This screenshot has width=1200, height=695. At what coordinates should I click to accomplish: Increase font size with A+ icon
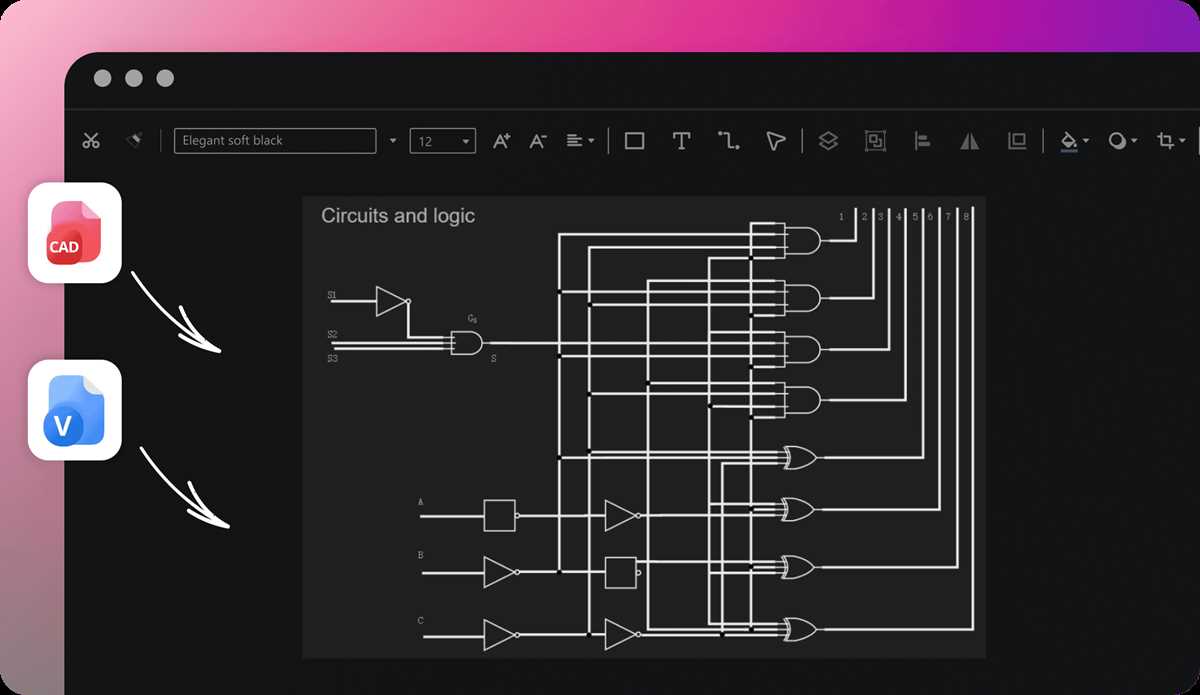pyautogui.click(x=502, y=141)
